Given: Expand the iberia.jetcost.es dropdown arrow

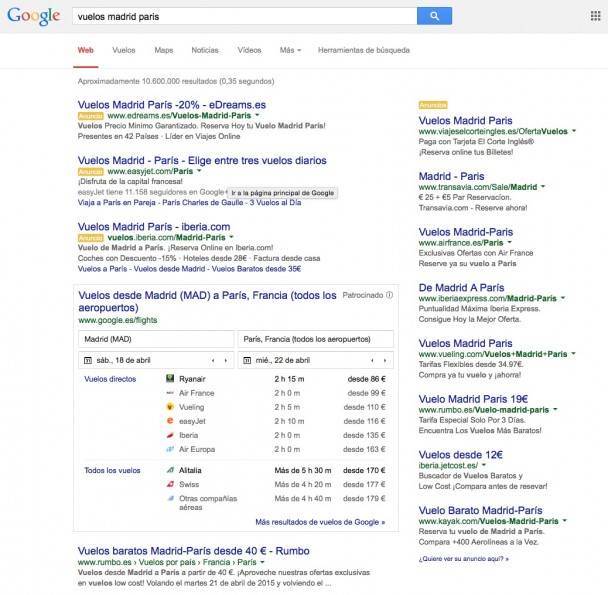Looking at the screenshot, I should [x=484, y=465].
